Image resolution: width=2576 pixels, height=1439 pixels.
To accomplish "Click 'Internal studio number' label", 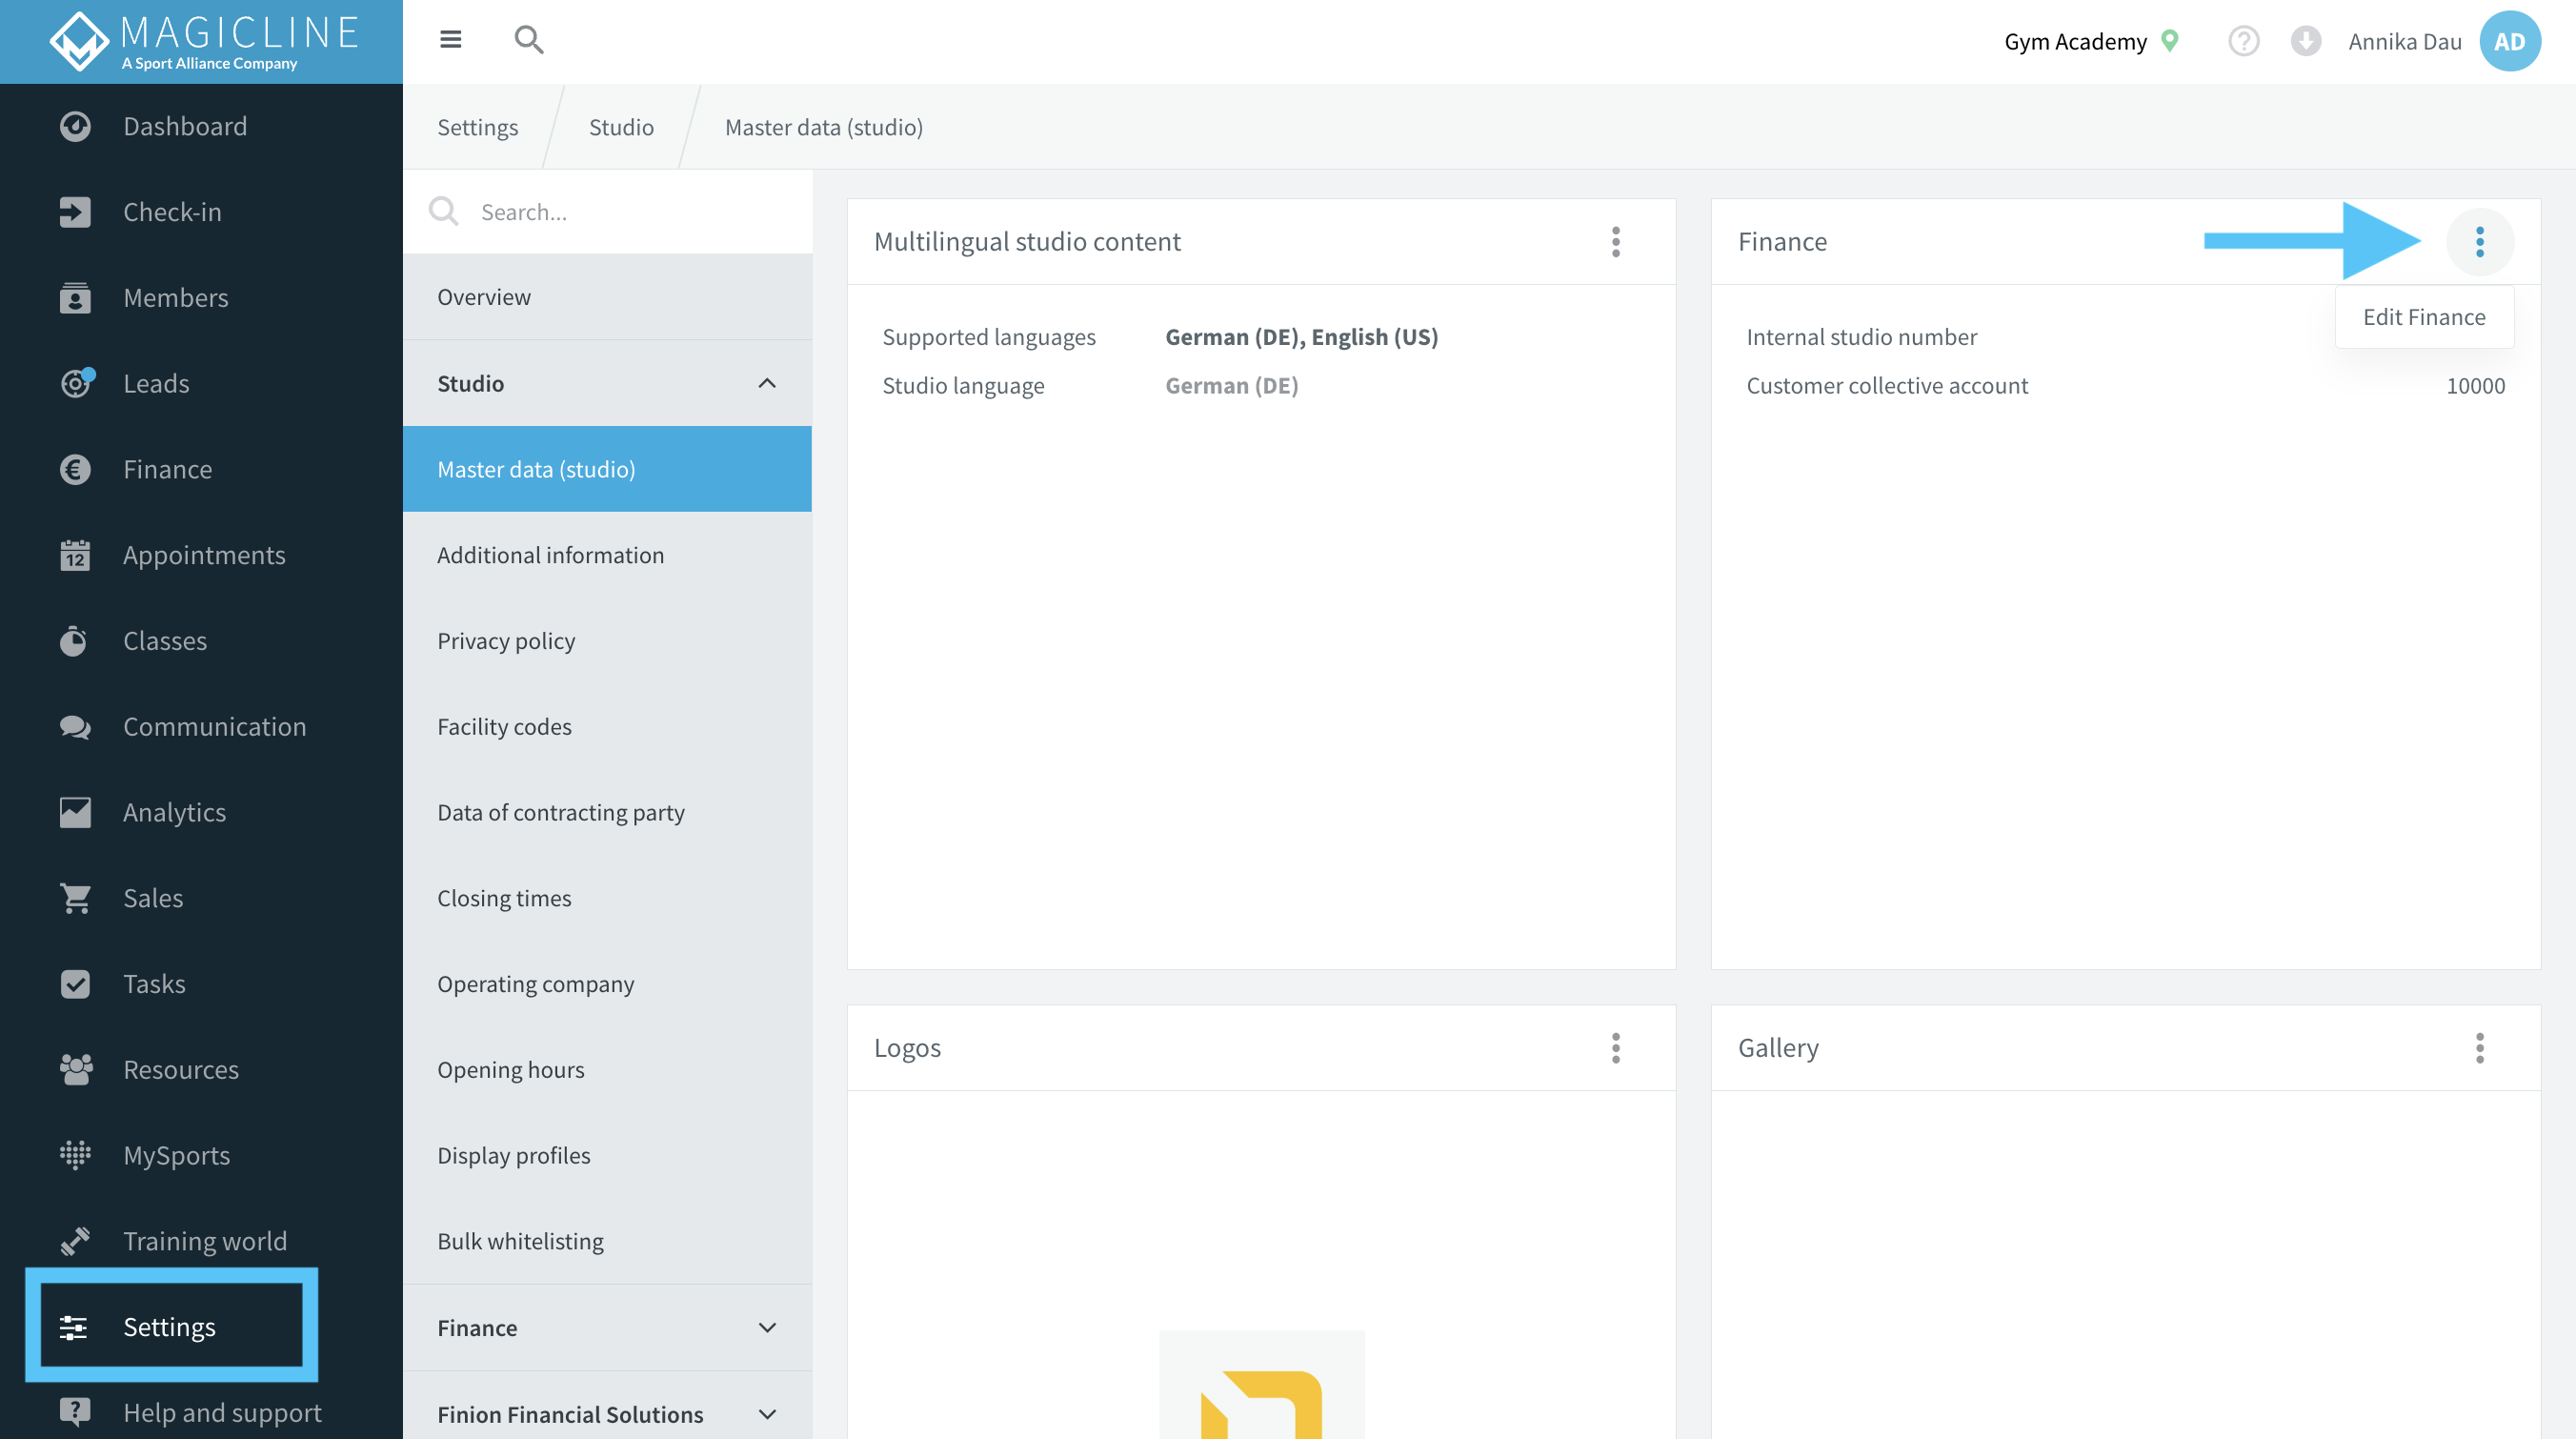I will 1862,337.
